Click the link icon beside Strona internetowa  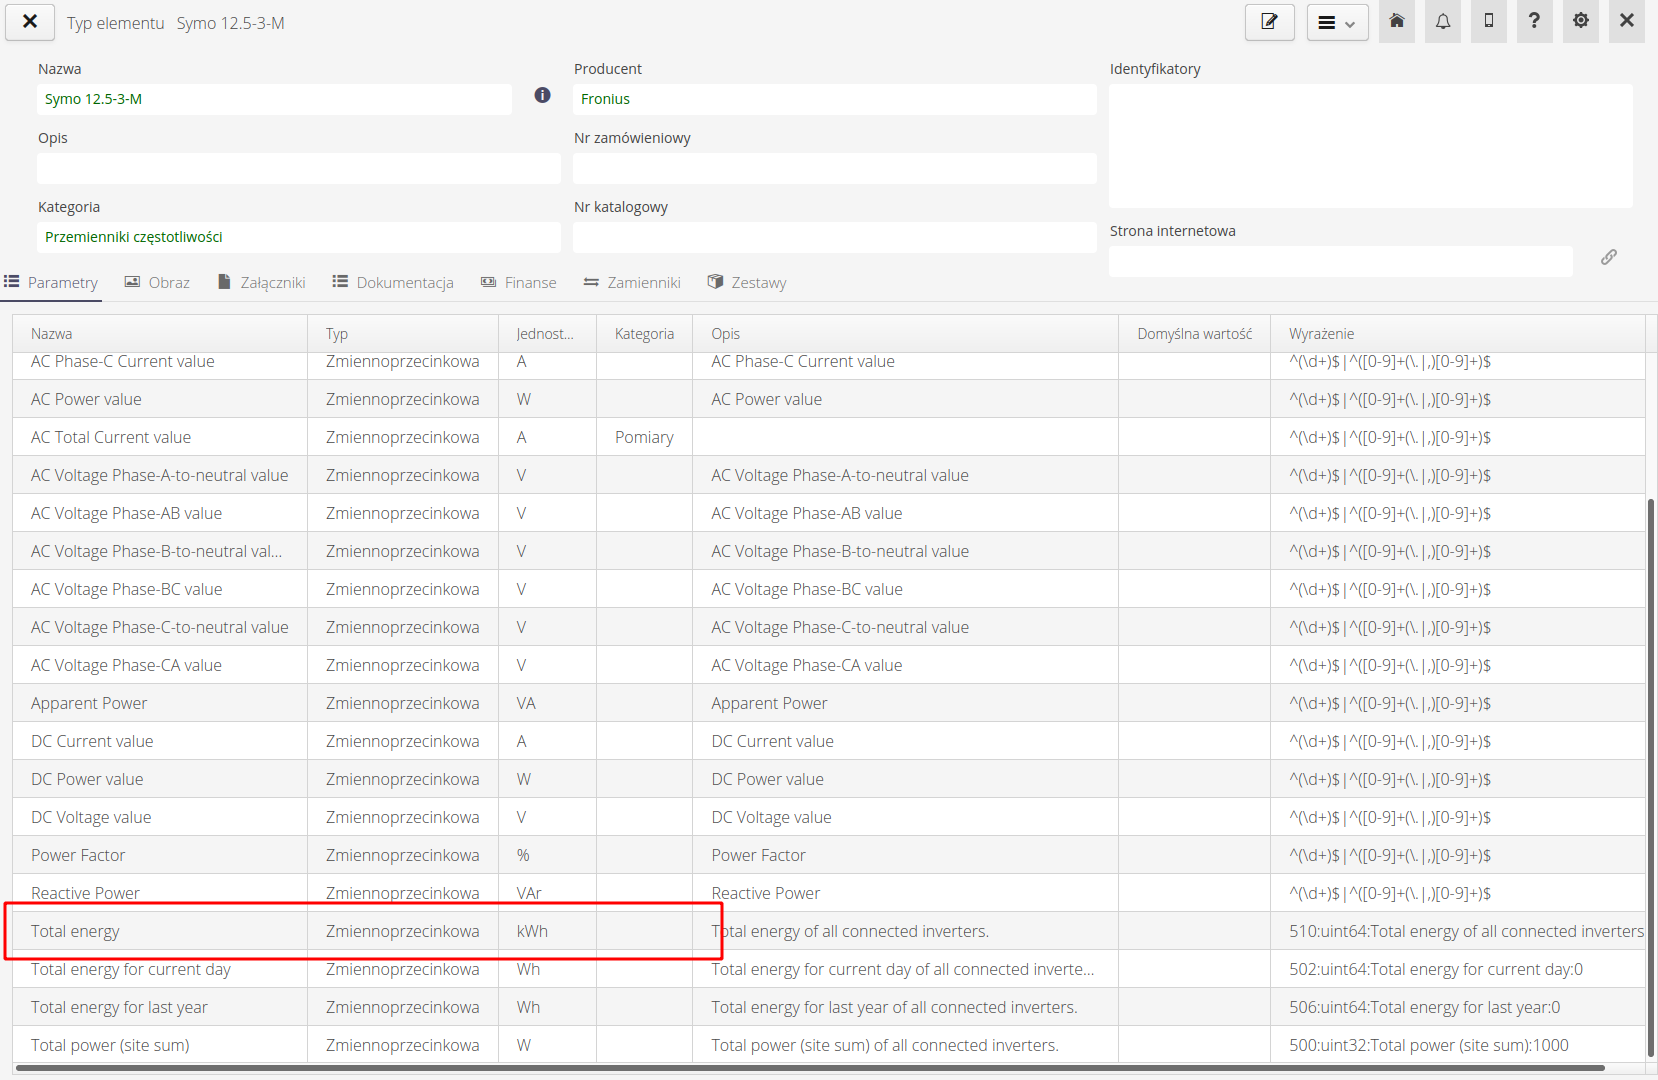tap(1608, 257)
